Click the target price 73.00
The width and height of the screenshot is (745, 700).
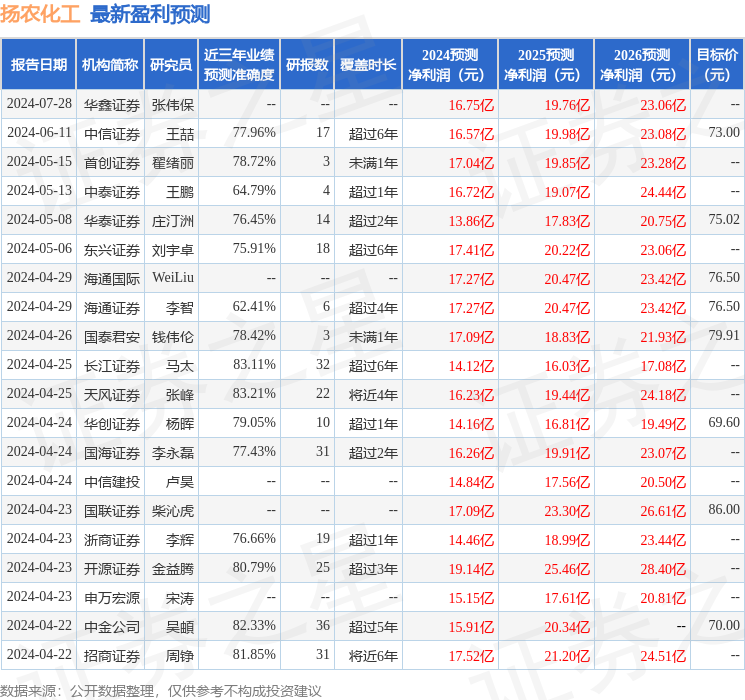click(724, 132)
